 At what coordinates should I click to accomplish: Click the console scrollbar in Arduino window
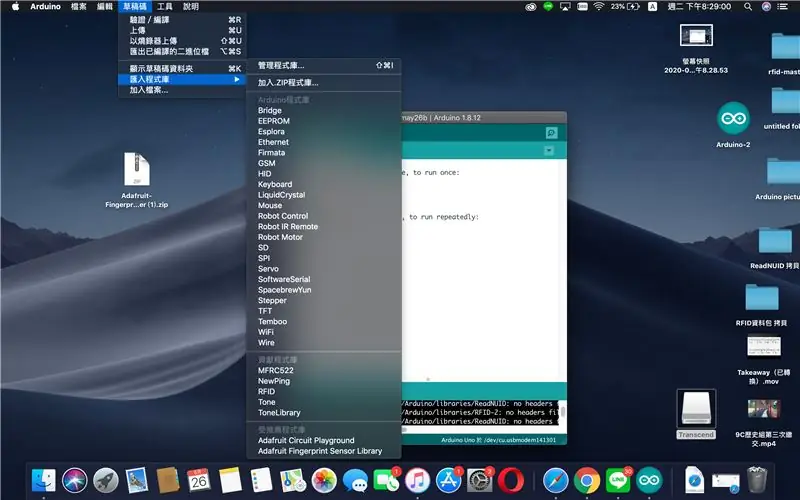click(563, 412)
